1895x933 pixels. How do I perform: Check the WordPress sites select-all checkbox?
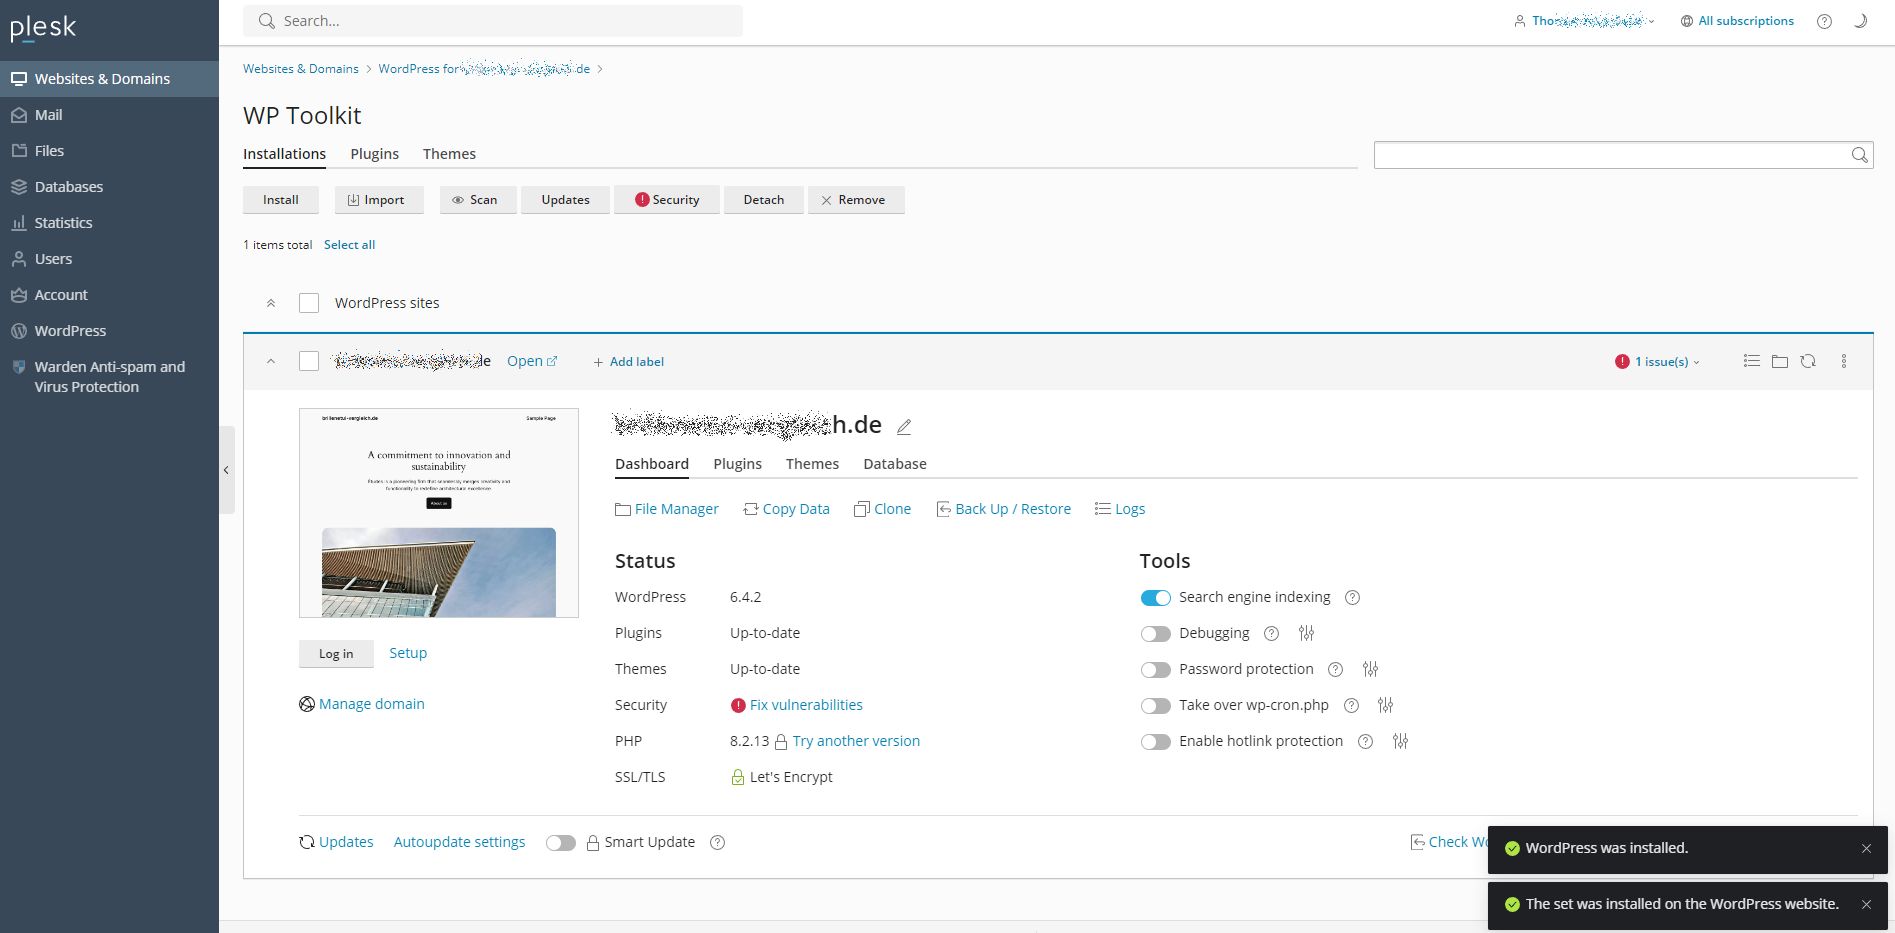309,303
